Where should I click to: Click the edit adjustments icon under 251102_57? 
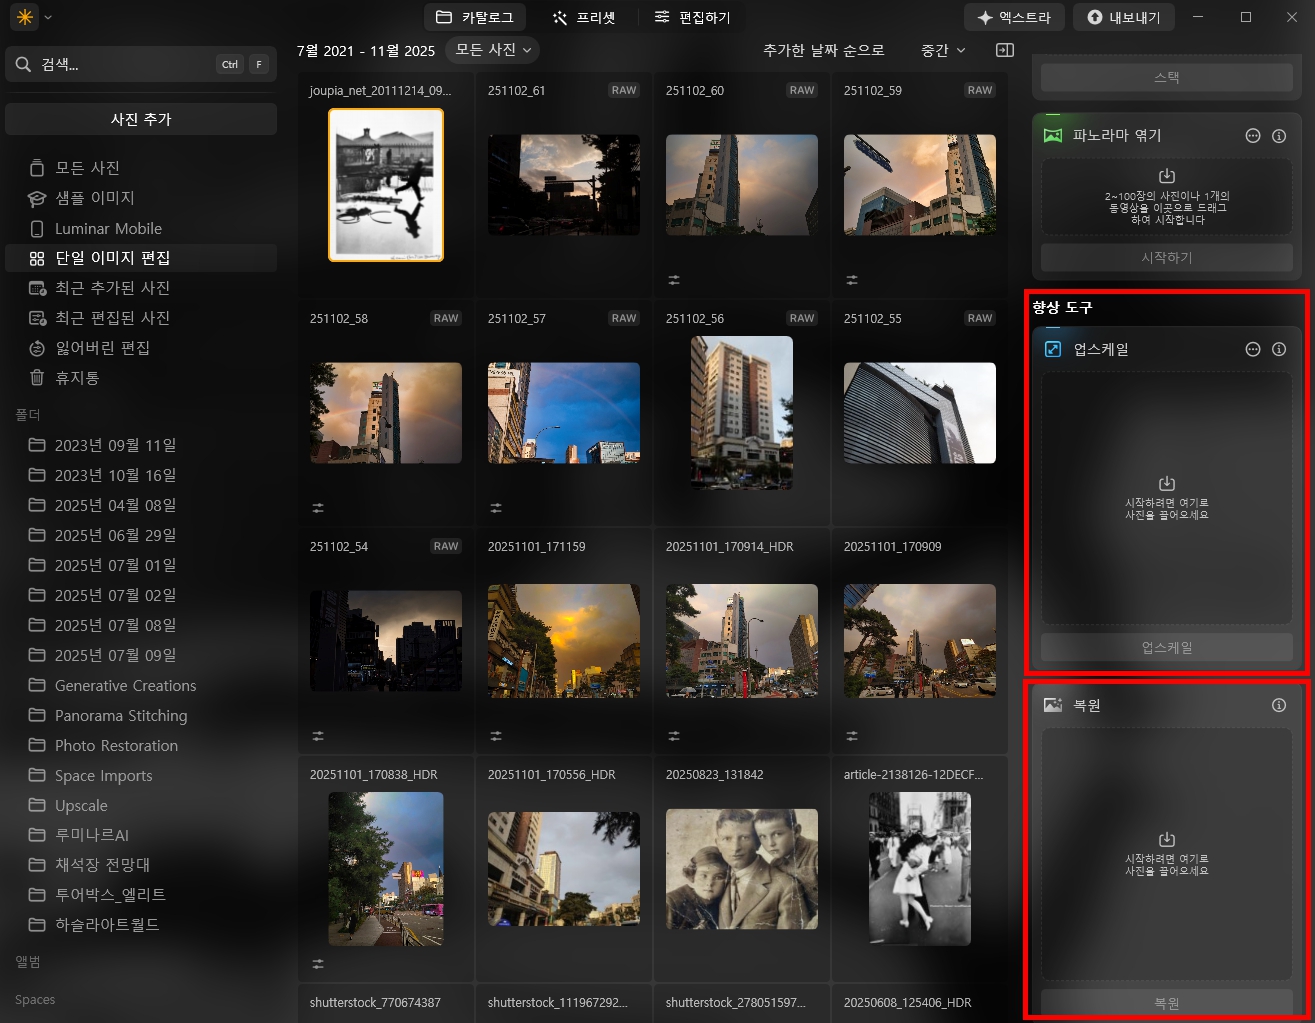pos(496,508)
